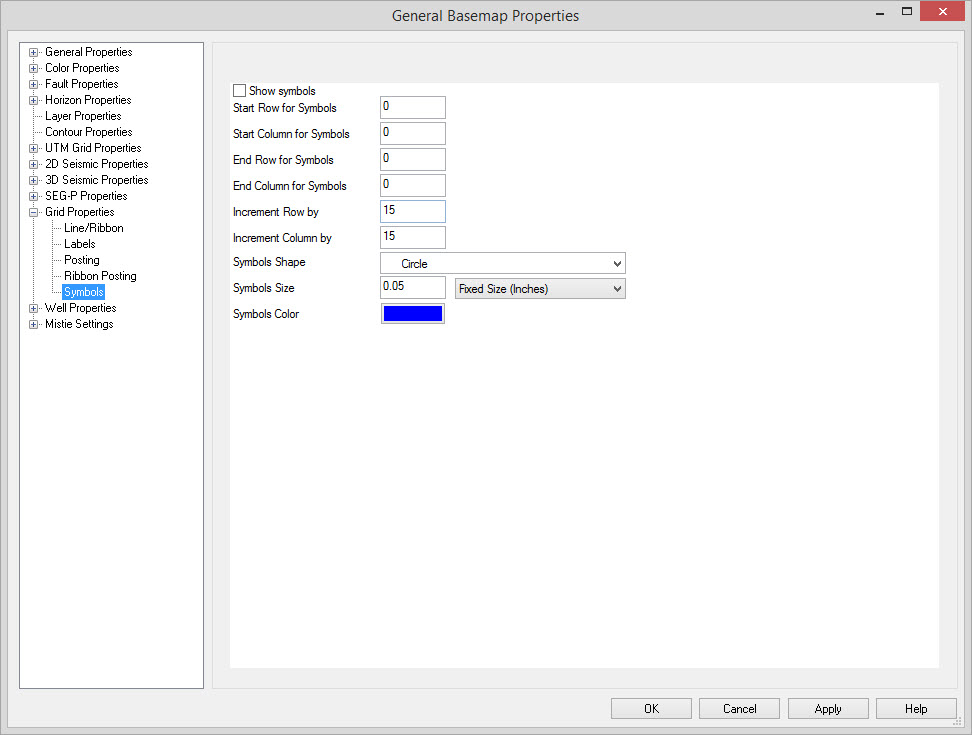Expand the Mistie Settings node
972x735 pixels.
[34, 324]
